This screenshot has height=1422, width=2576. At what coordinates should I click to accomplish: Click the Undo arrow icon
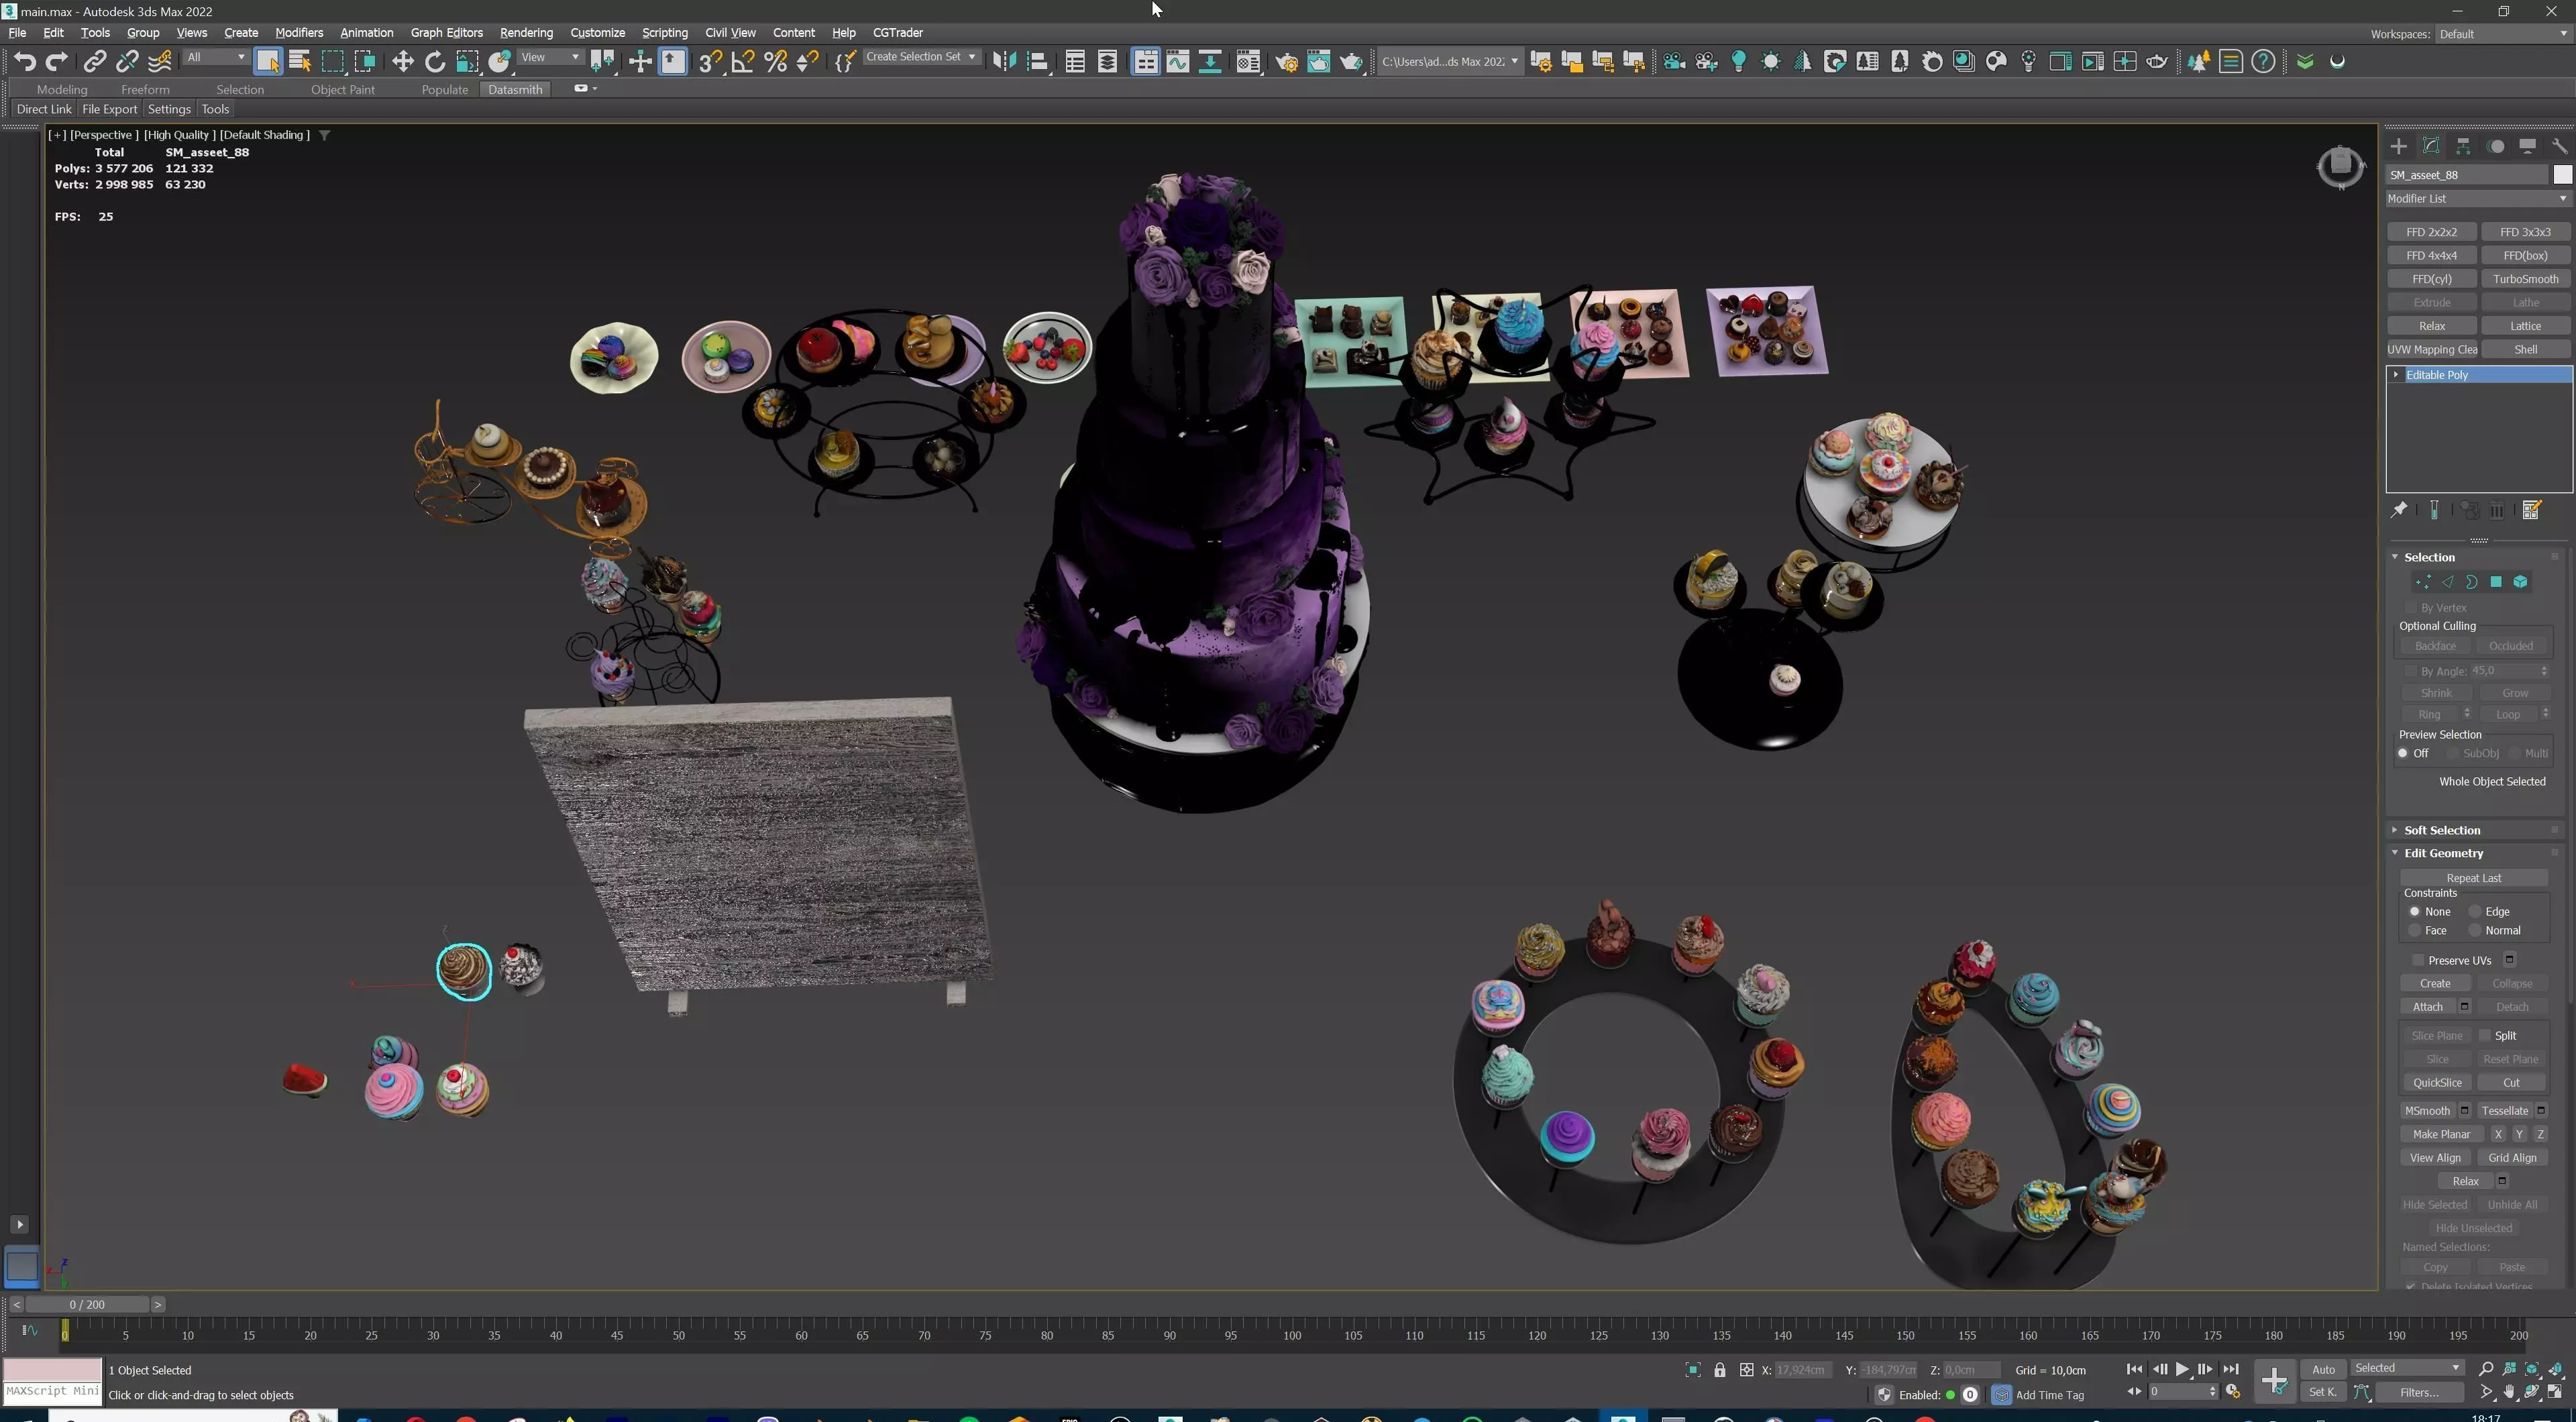coord(25,62)
